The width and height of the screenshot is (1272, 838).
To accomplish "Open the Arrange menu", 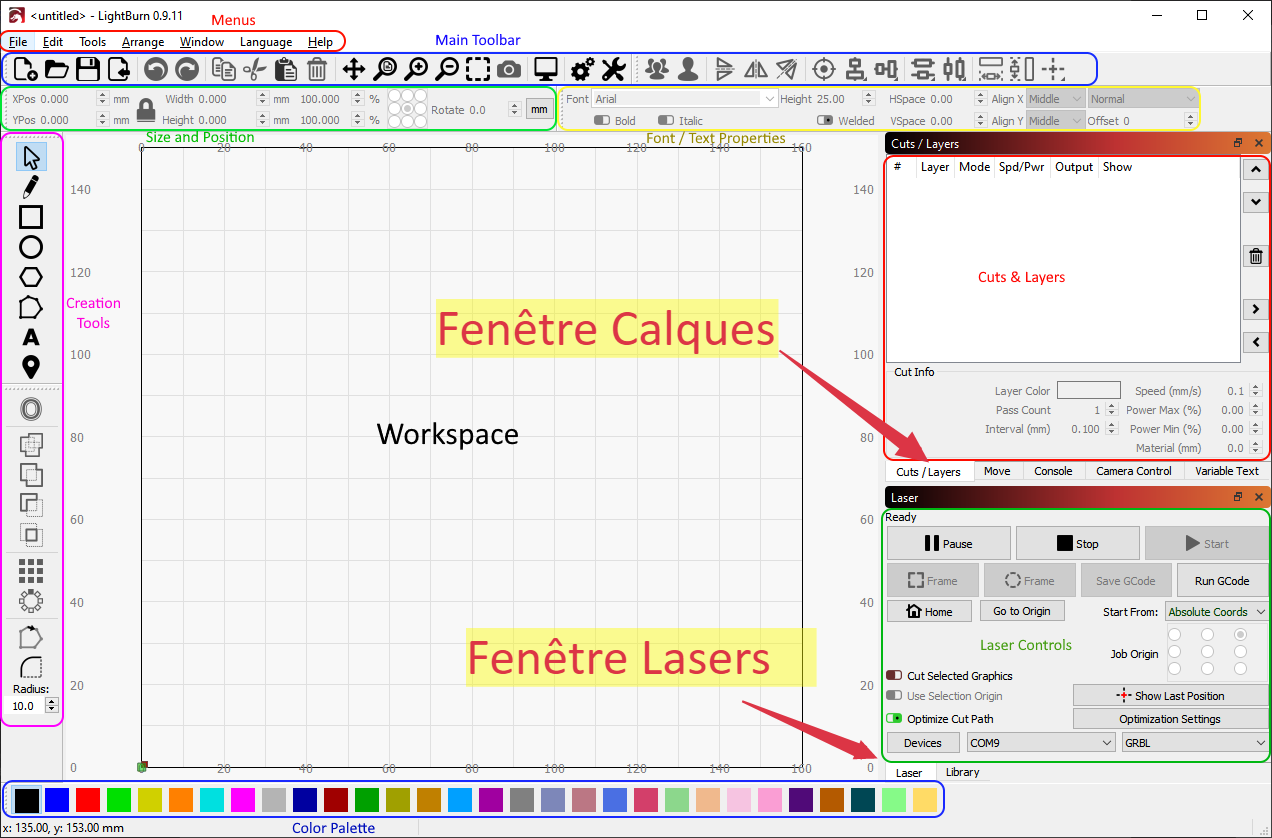I will point(143,42).
